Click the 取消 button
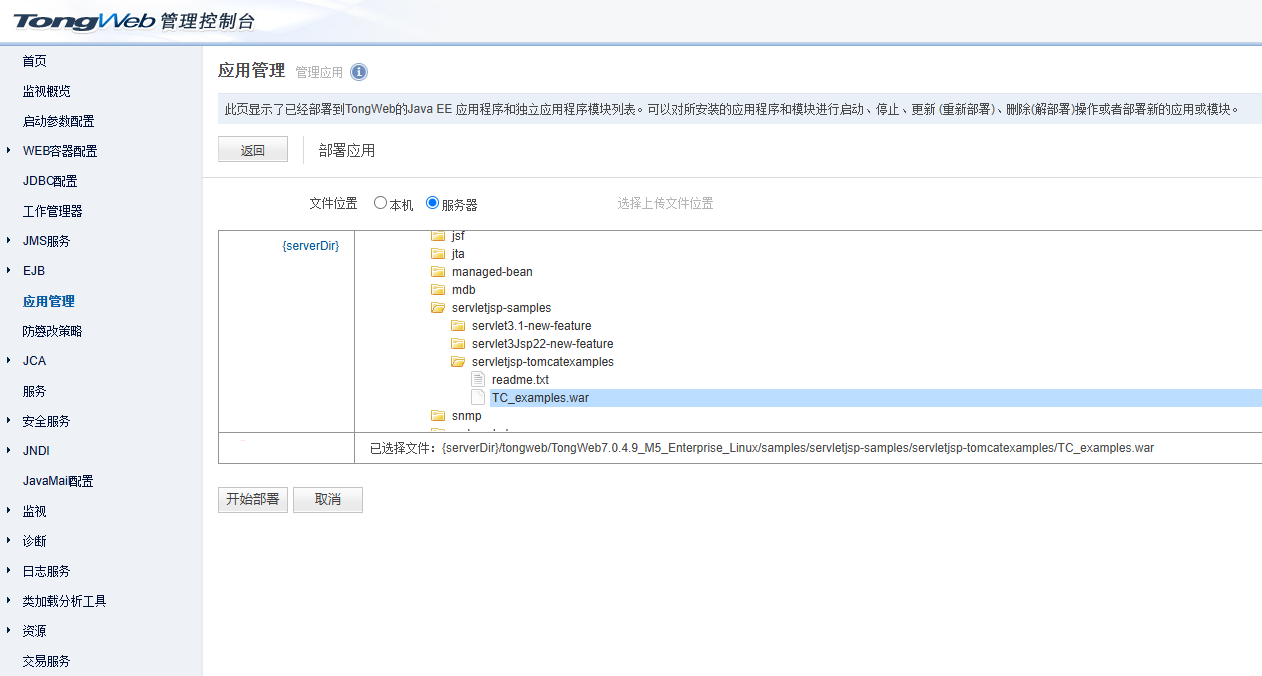 click(x=328, y=500)
